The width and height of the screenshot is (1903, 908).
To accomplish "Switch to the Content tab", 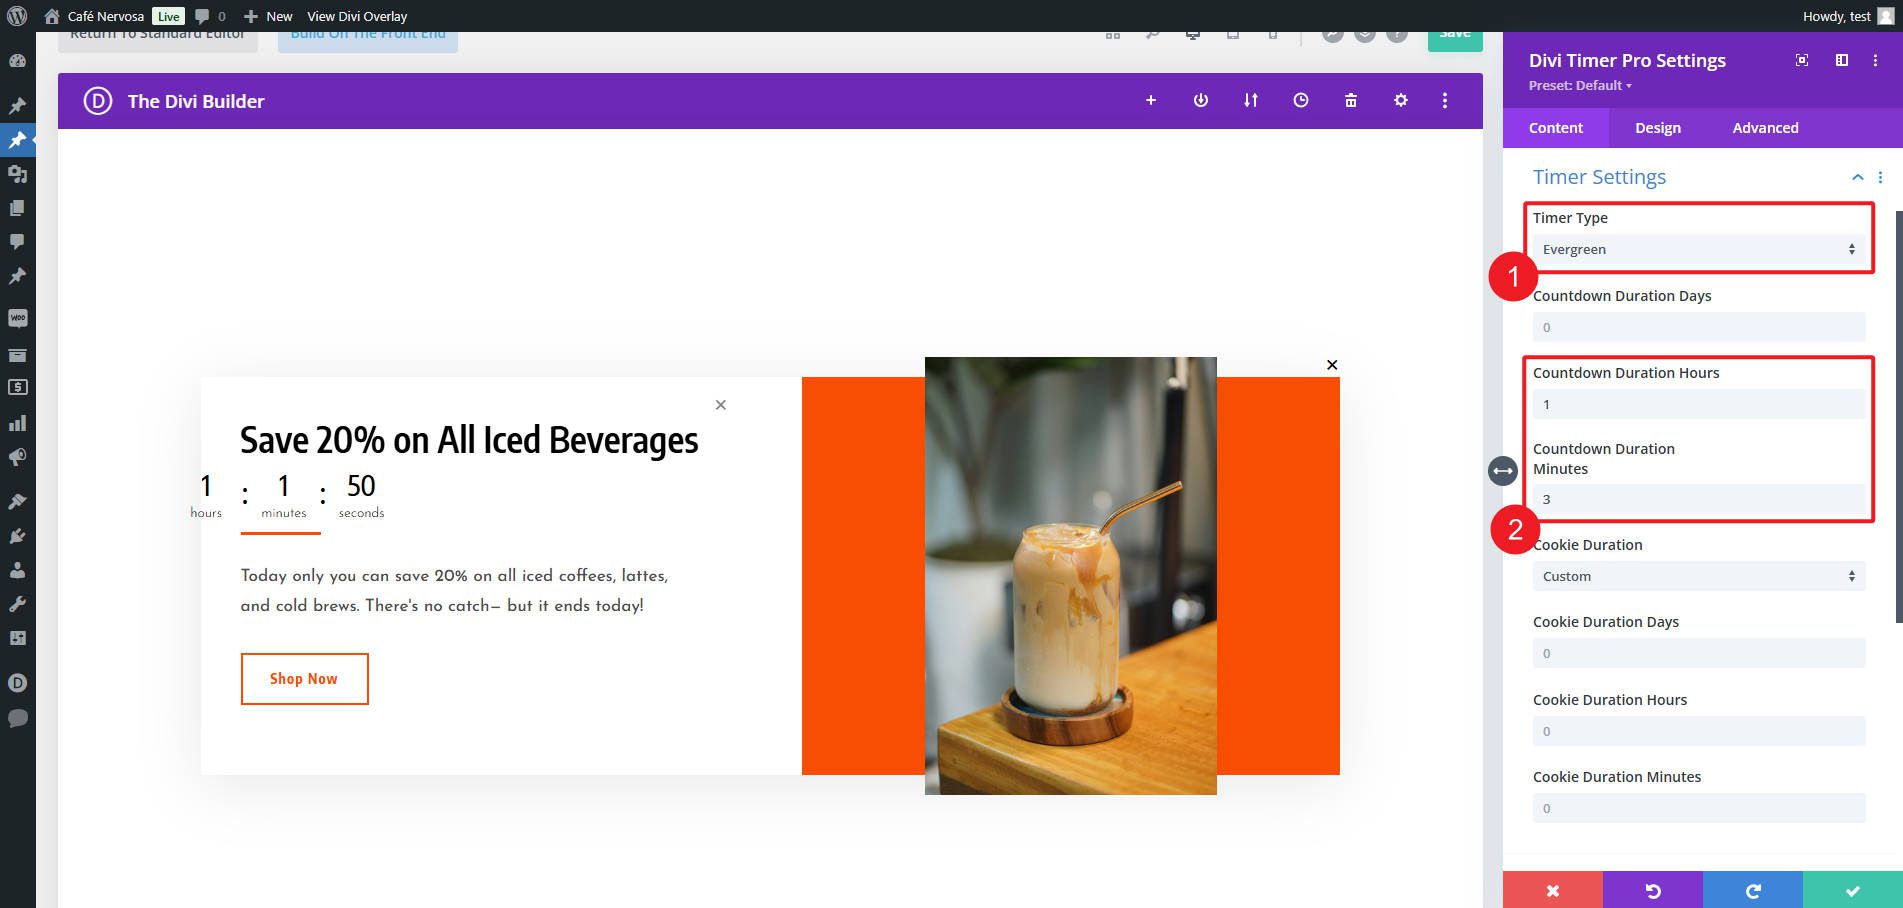I will [1556, 128].
